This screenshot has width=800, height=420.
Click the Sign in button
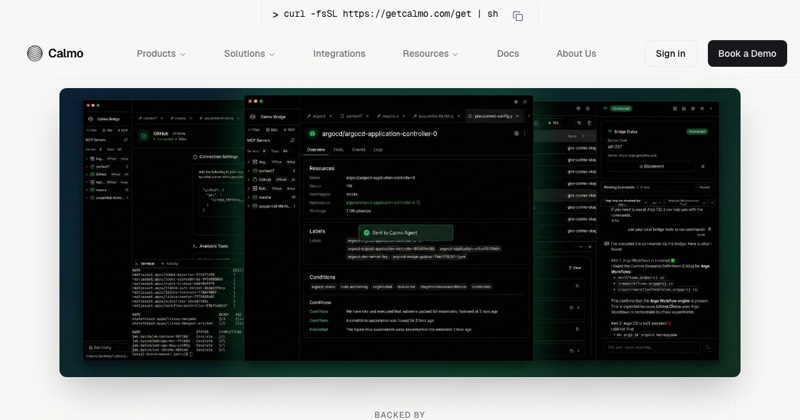click(x=670, y=54)
